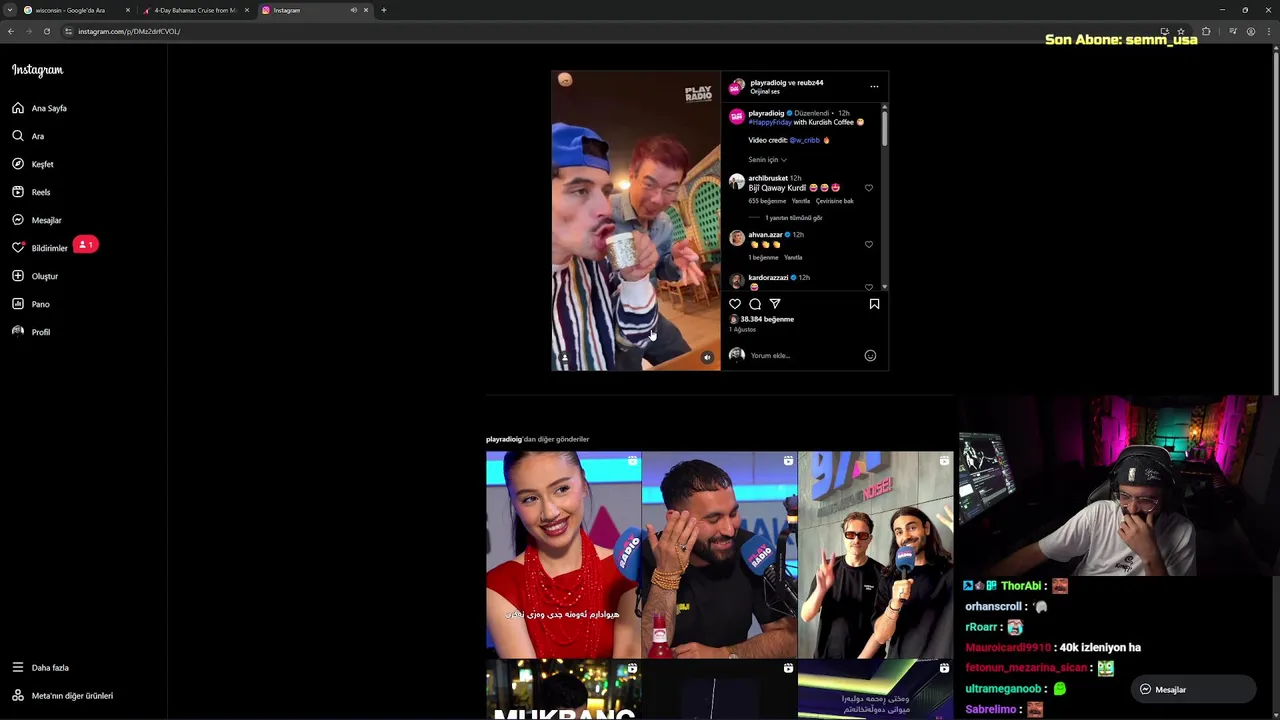The width and height of the screenshot is (1280, 720).
Task: Open @w_cribb profile mention
Action: (805, 140)
